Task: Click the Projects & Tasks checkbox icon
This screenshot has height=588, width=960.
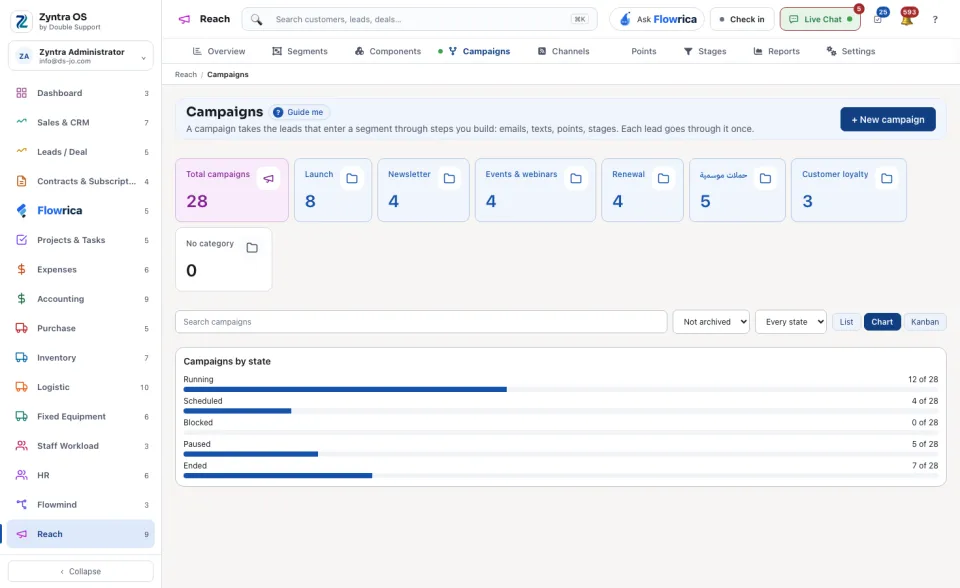Action: pos(21,240)
